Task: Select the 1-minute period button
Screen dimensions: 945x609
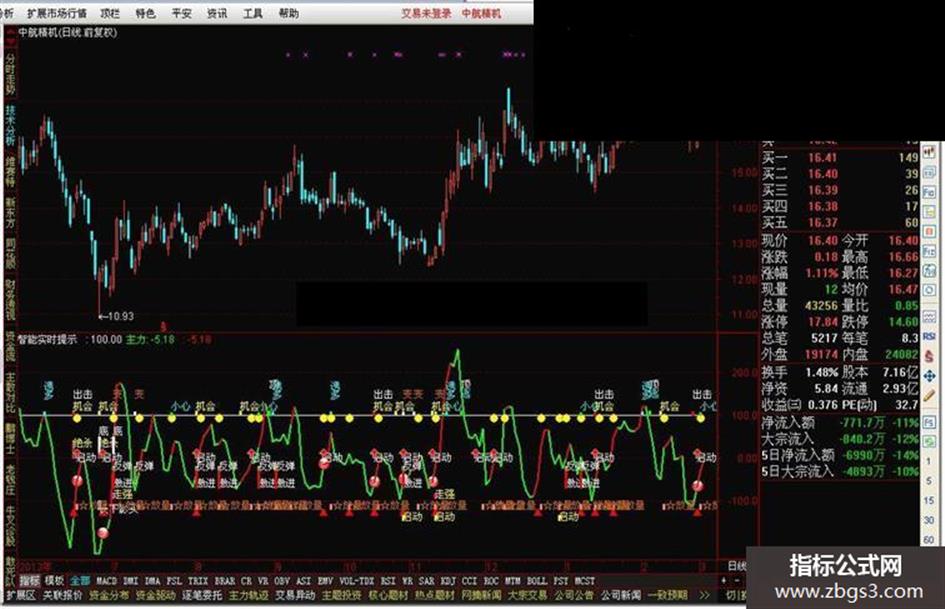Action: click(929, 461)
